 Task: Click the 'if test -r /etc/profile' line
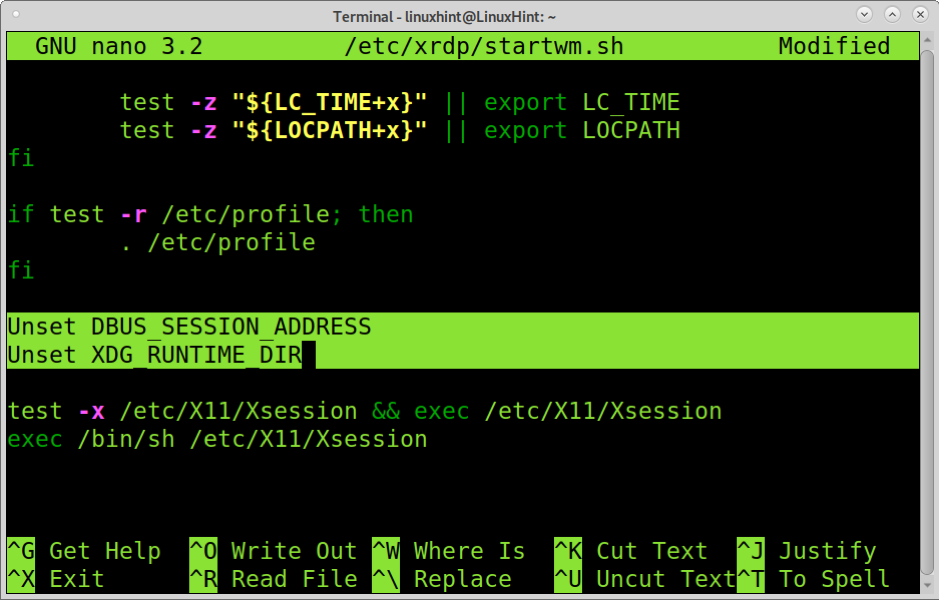[210, 214]
